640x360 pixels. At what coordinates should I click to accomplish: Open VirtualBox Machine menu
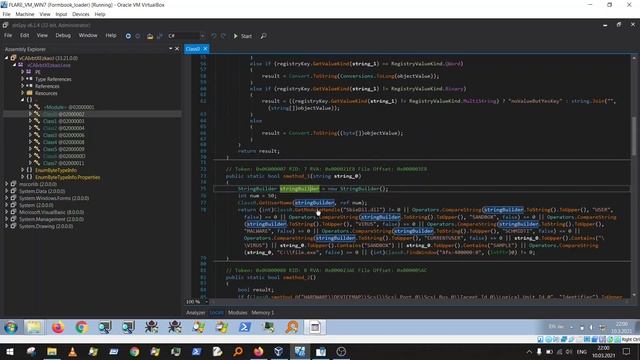(x=25, y=14)
